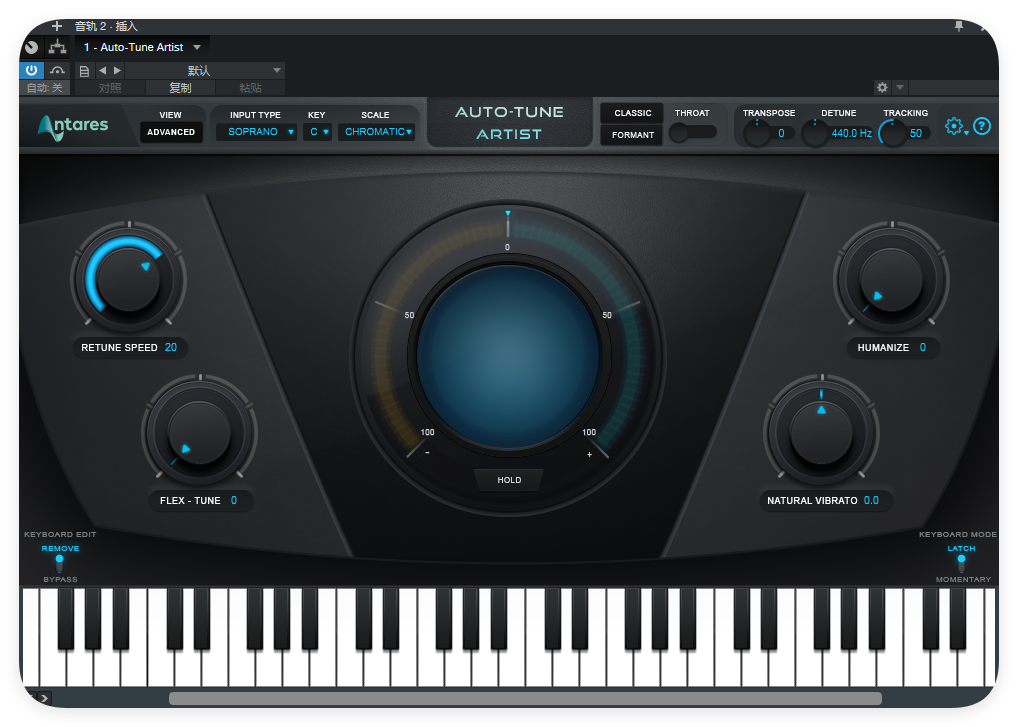Toggle the blue plugin power button
The height and width of the screenshot is (727, 1018).
(31, 70)
